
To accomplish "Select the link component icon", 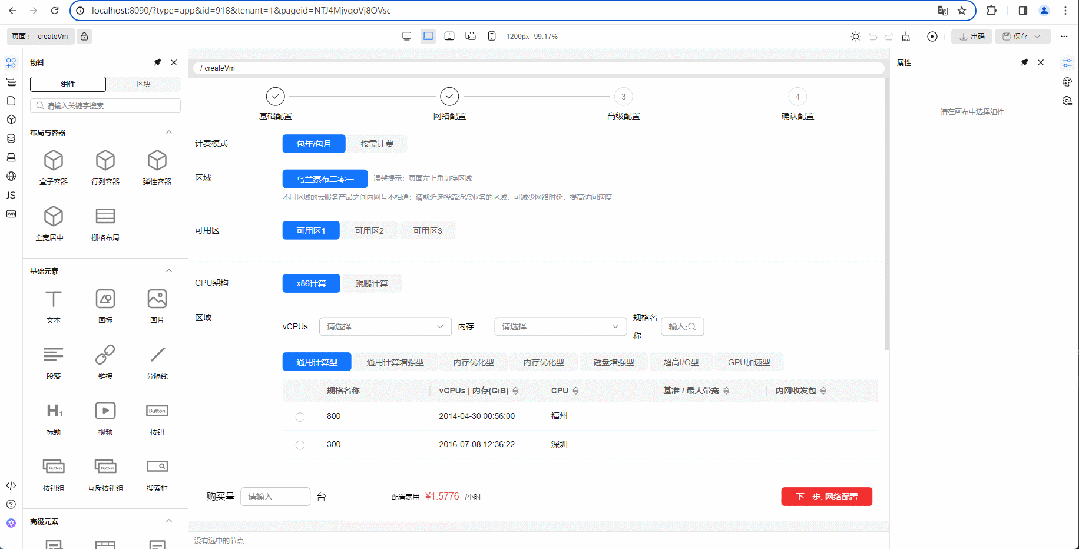I will (105, 355).
